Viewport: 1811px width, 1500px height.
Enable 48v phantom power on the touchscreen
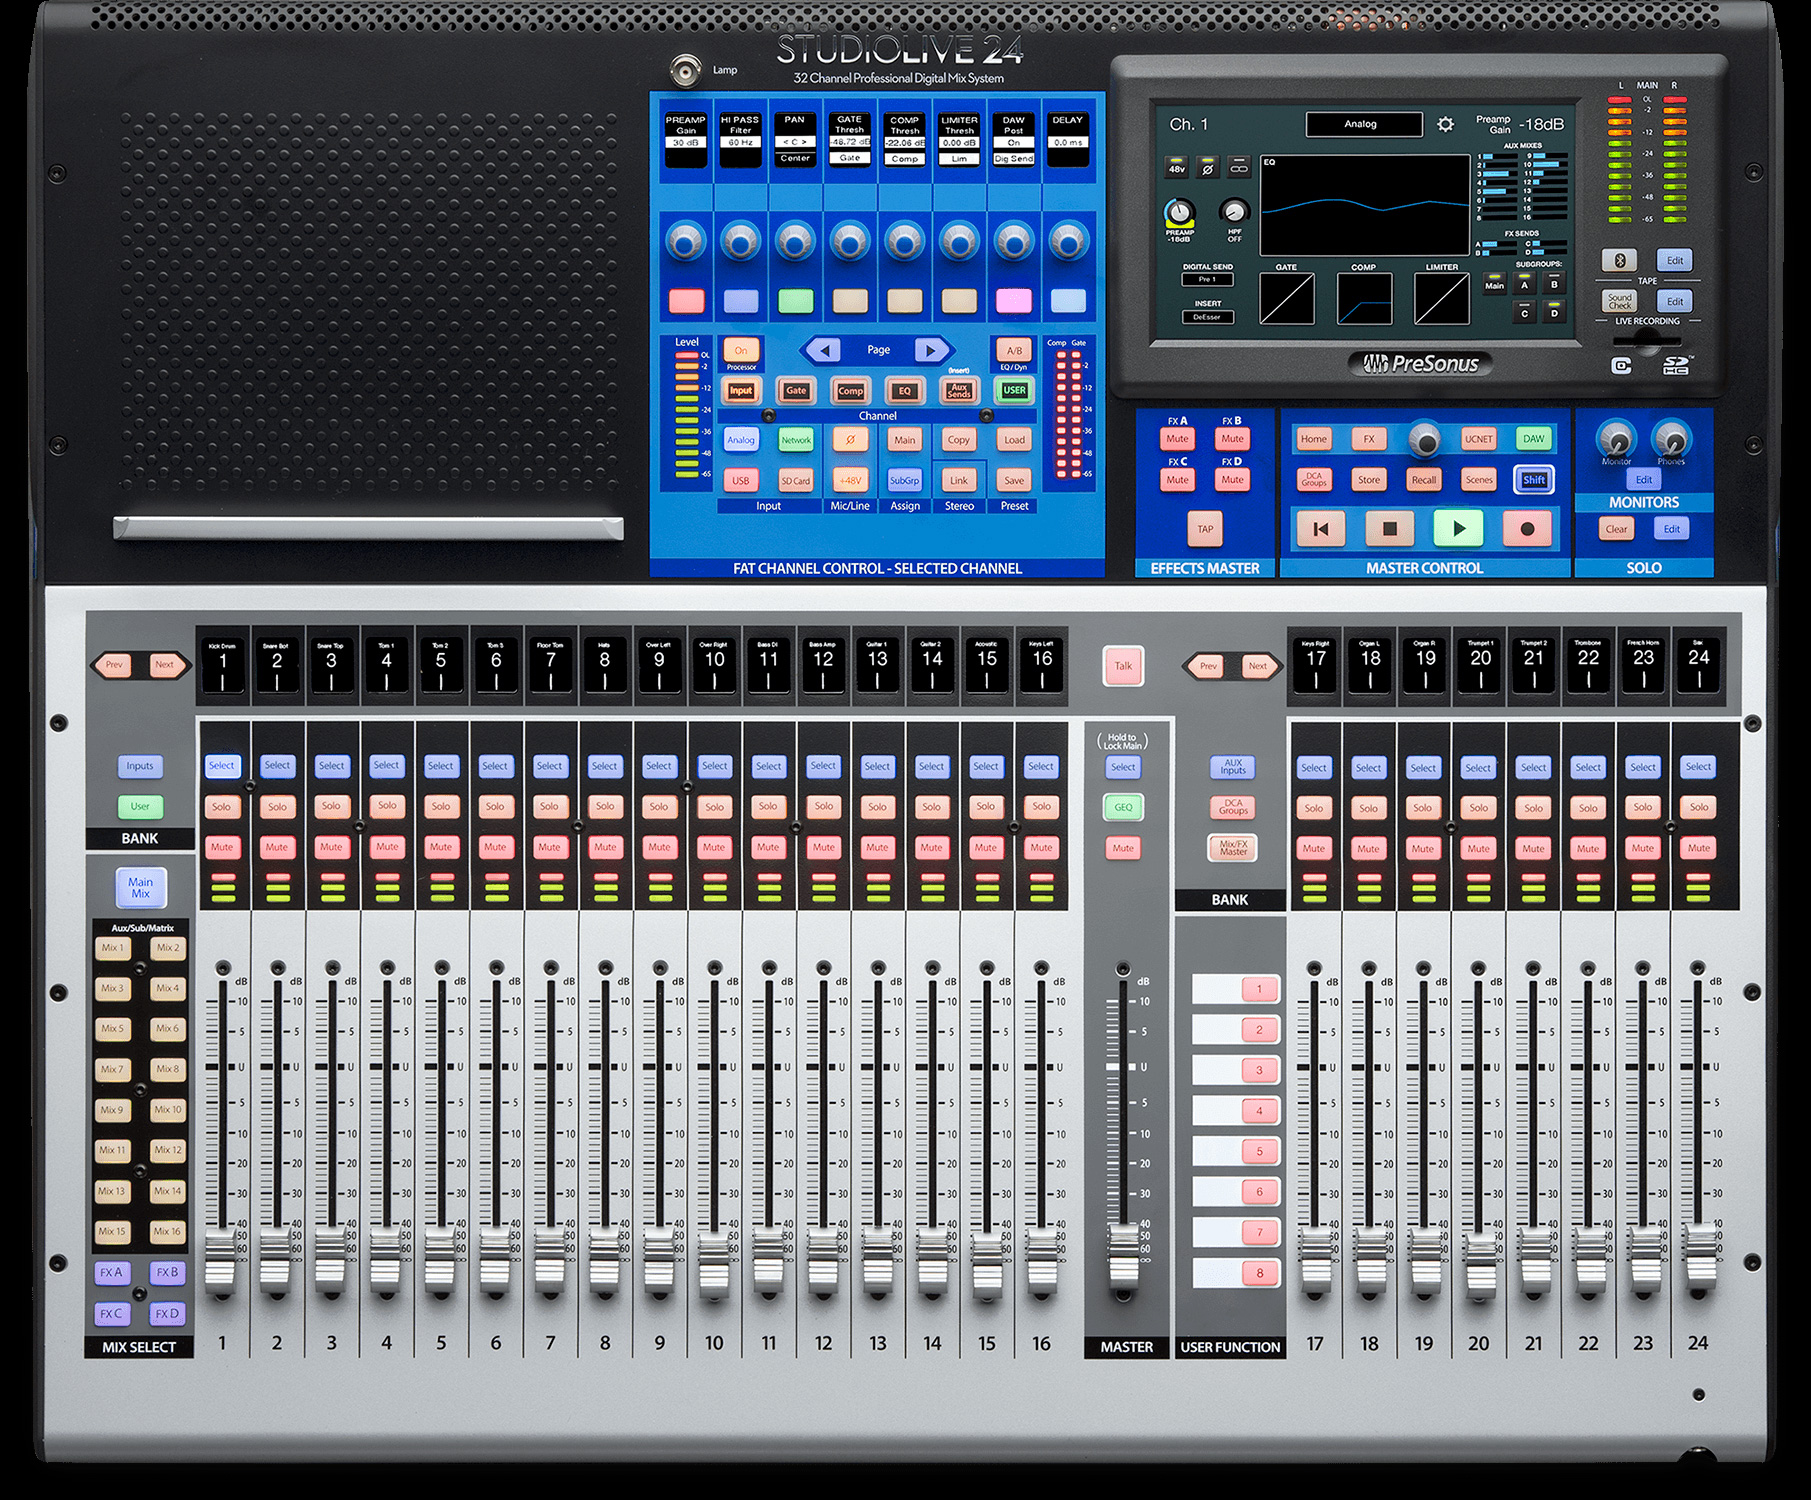pyautogui.click(x=1177, y=168)
